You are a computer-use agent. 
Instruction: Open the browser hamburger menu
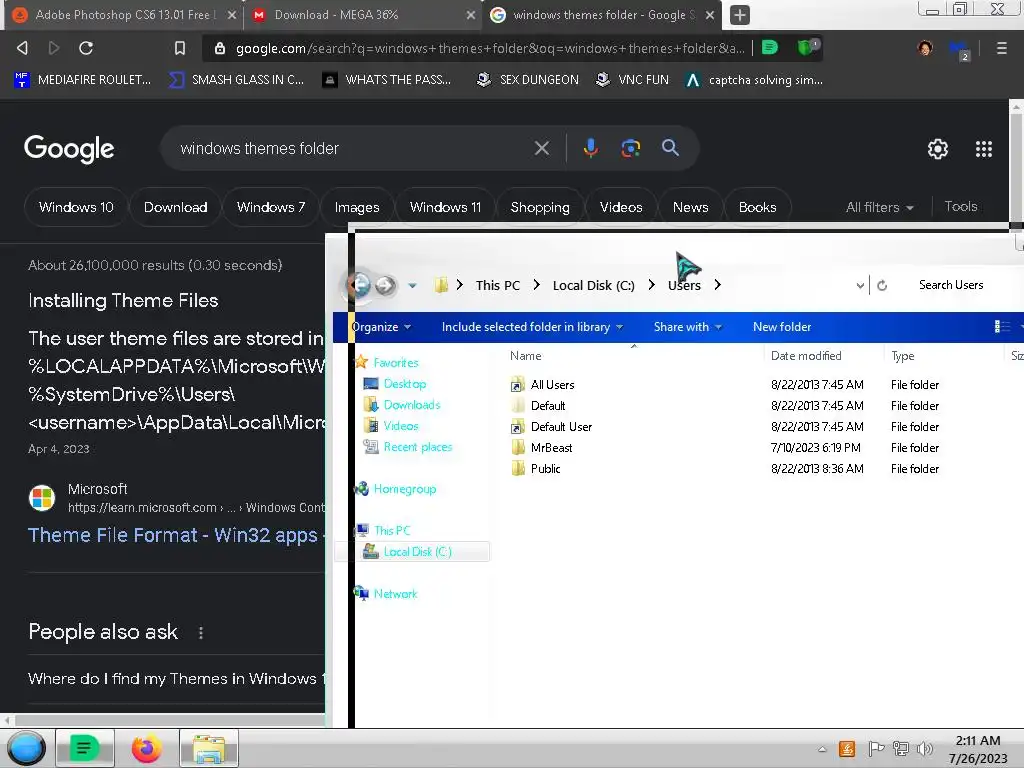click(x=1001, y=48)
